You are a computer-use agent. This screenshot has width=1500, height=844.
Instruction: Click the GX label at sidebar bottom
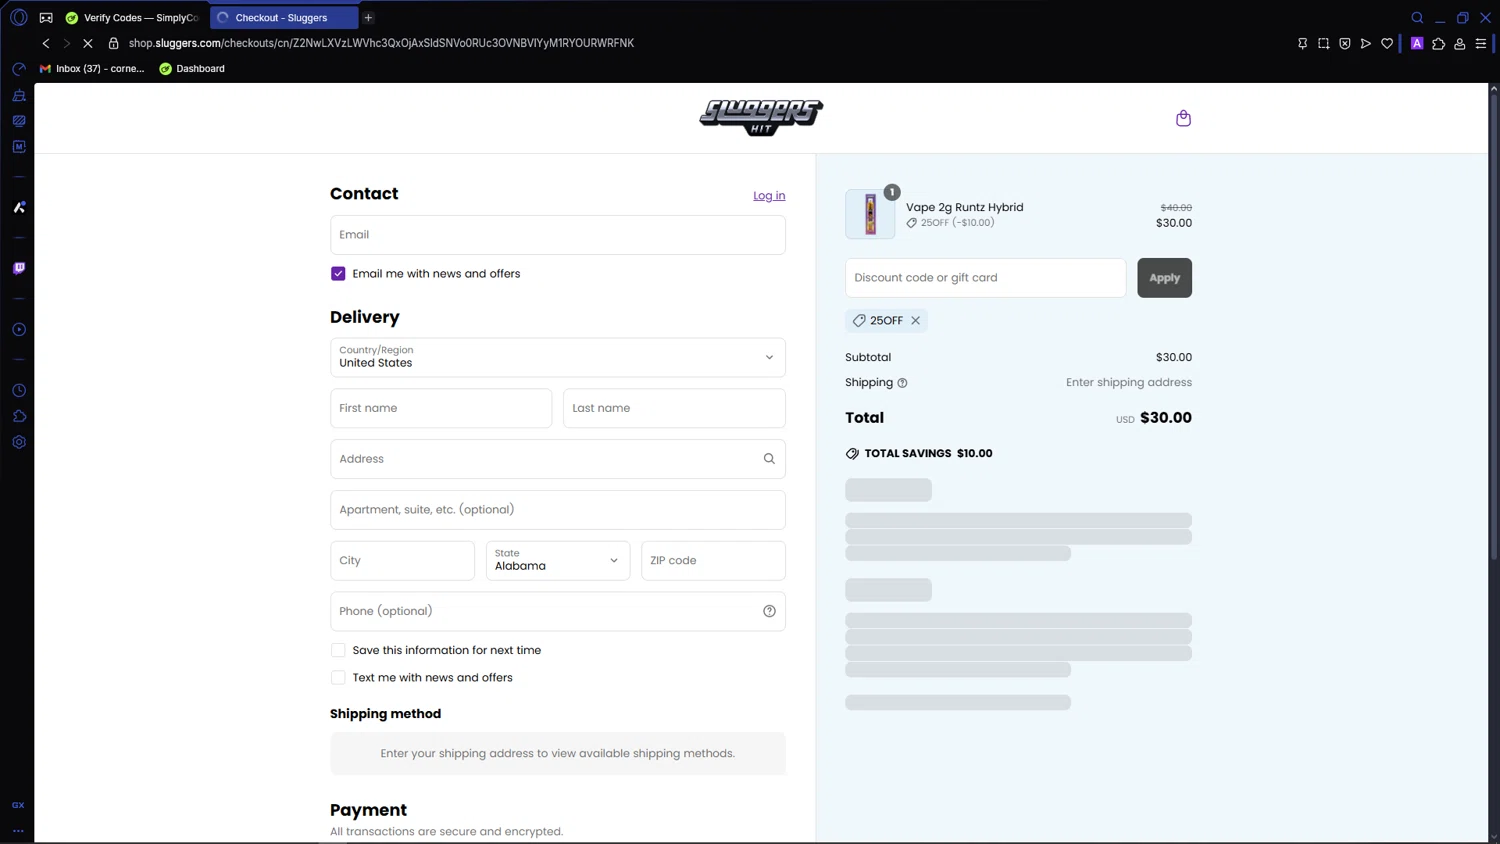click(x=18, y=805)
